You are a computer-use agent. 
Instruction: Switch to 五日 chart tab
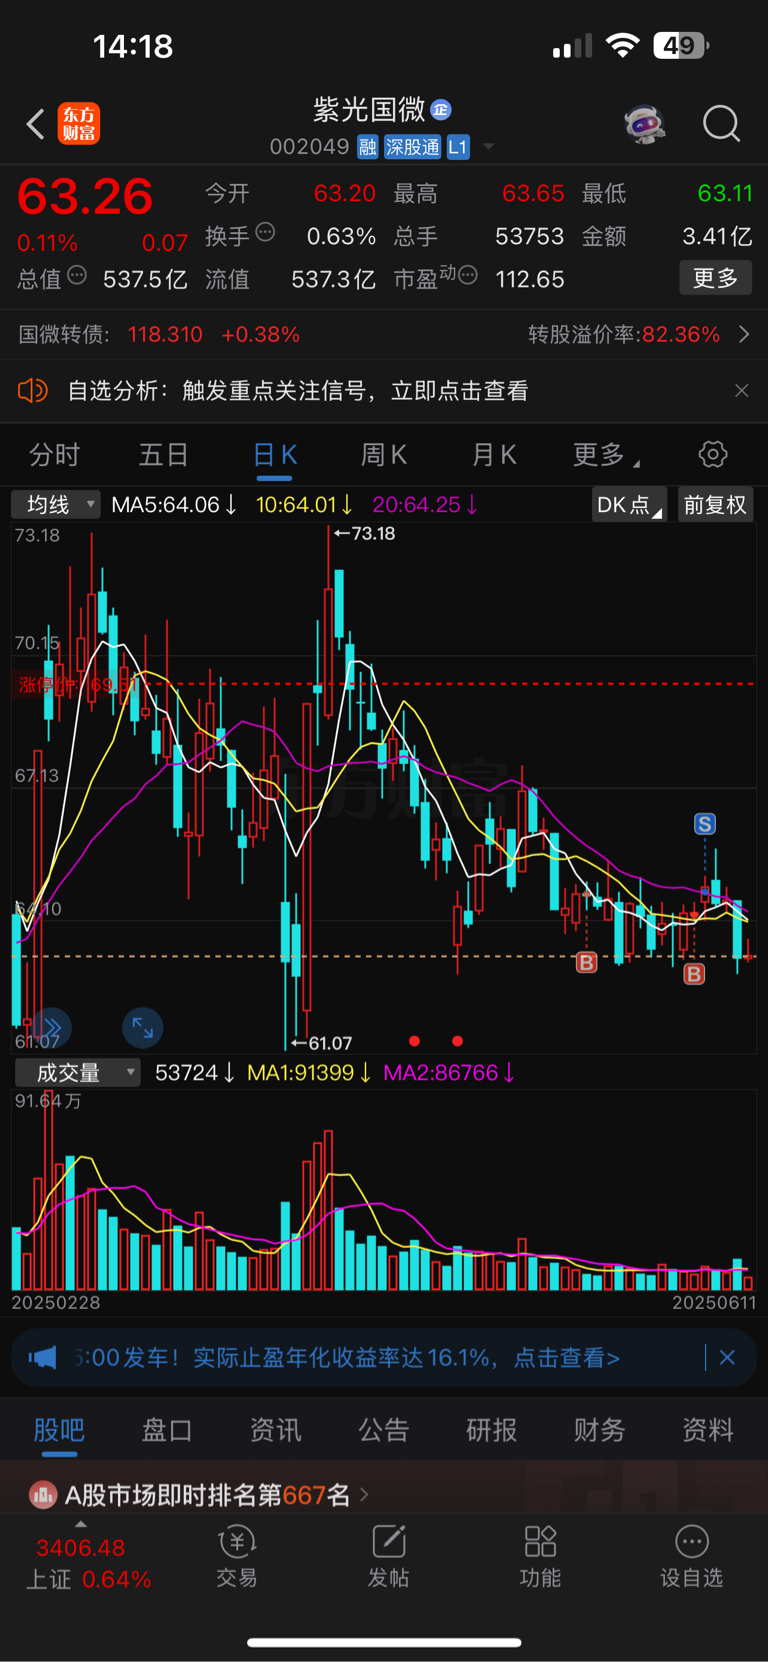pyautogui.click(x=163, y=455)
